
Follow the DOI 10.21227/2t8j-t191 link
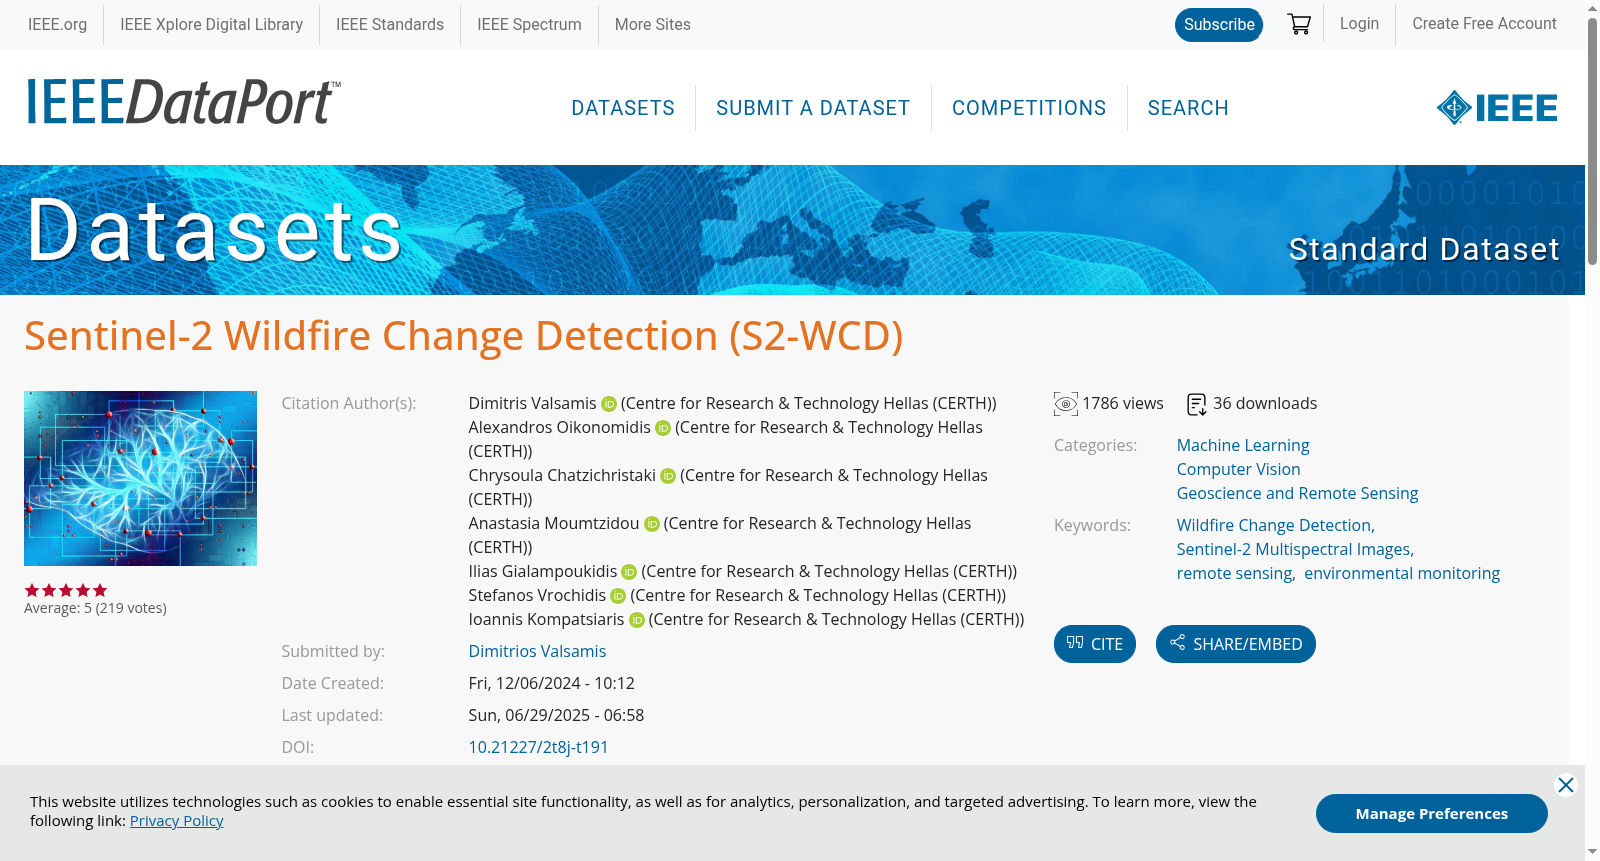[538, 747]
